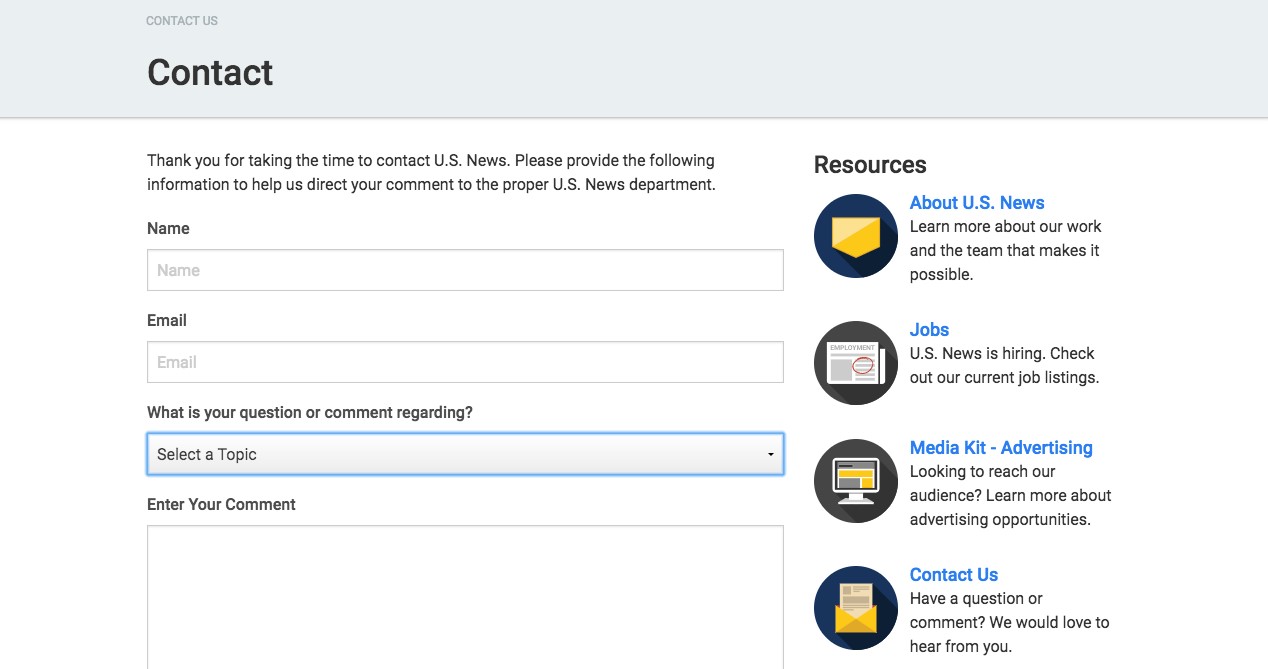Focus the Name input field
Screen dimensions: 1268x669
[465, 270]
